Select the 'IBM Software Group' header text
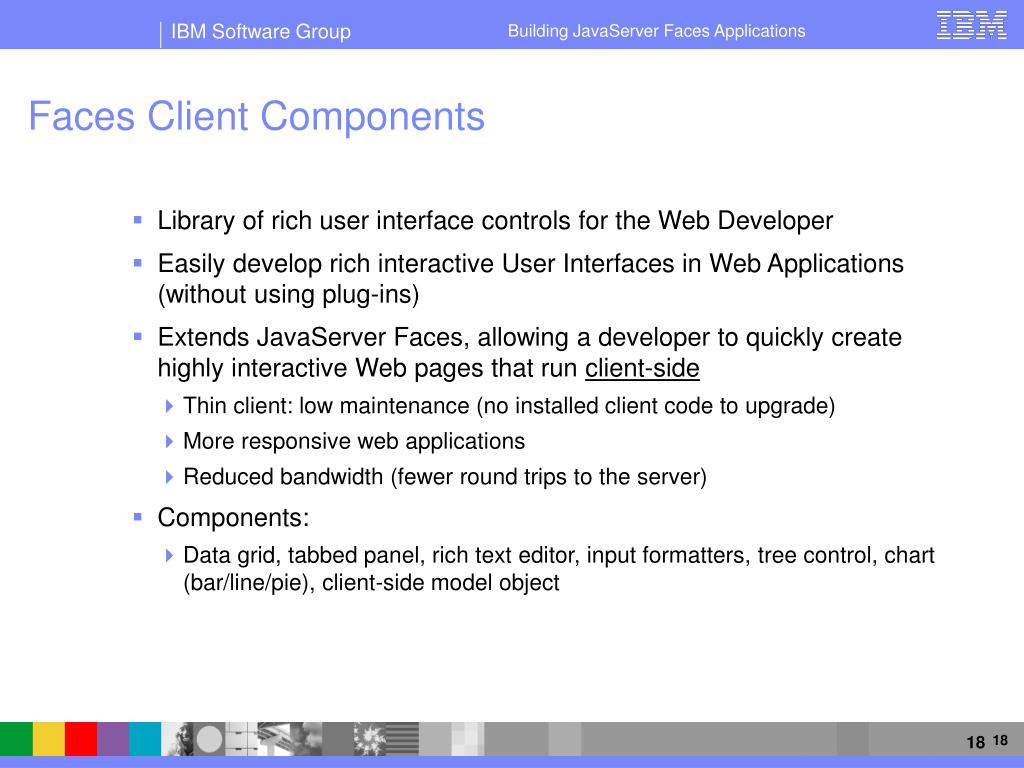The width and height of the screenshot is (1024, 768). [261, 31]
